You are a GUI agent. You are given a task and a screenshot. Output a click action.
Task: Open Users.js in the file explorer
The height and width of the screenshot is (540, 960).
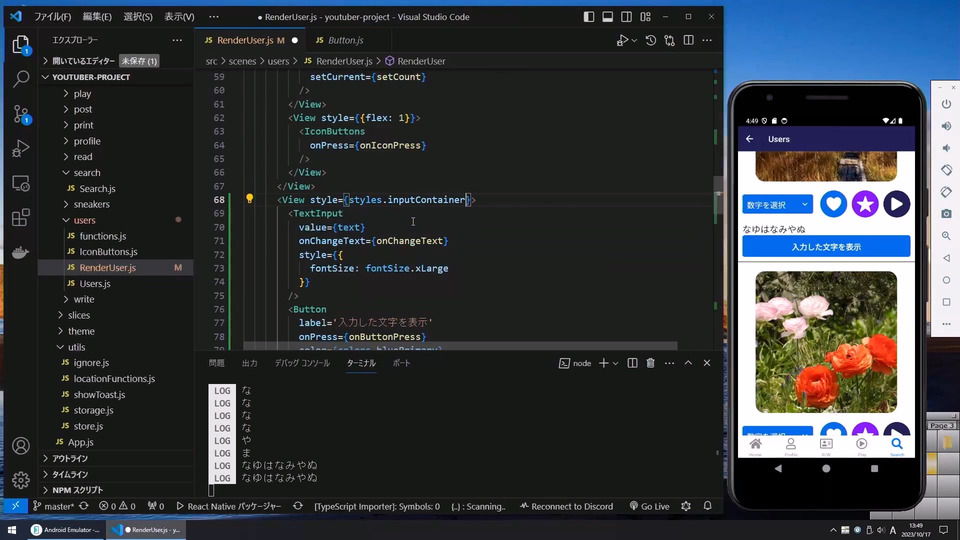pyautogui.click(x=95, y=284)
